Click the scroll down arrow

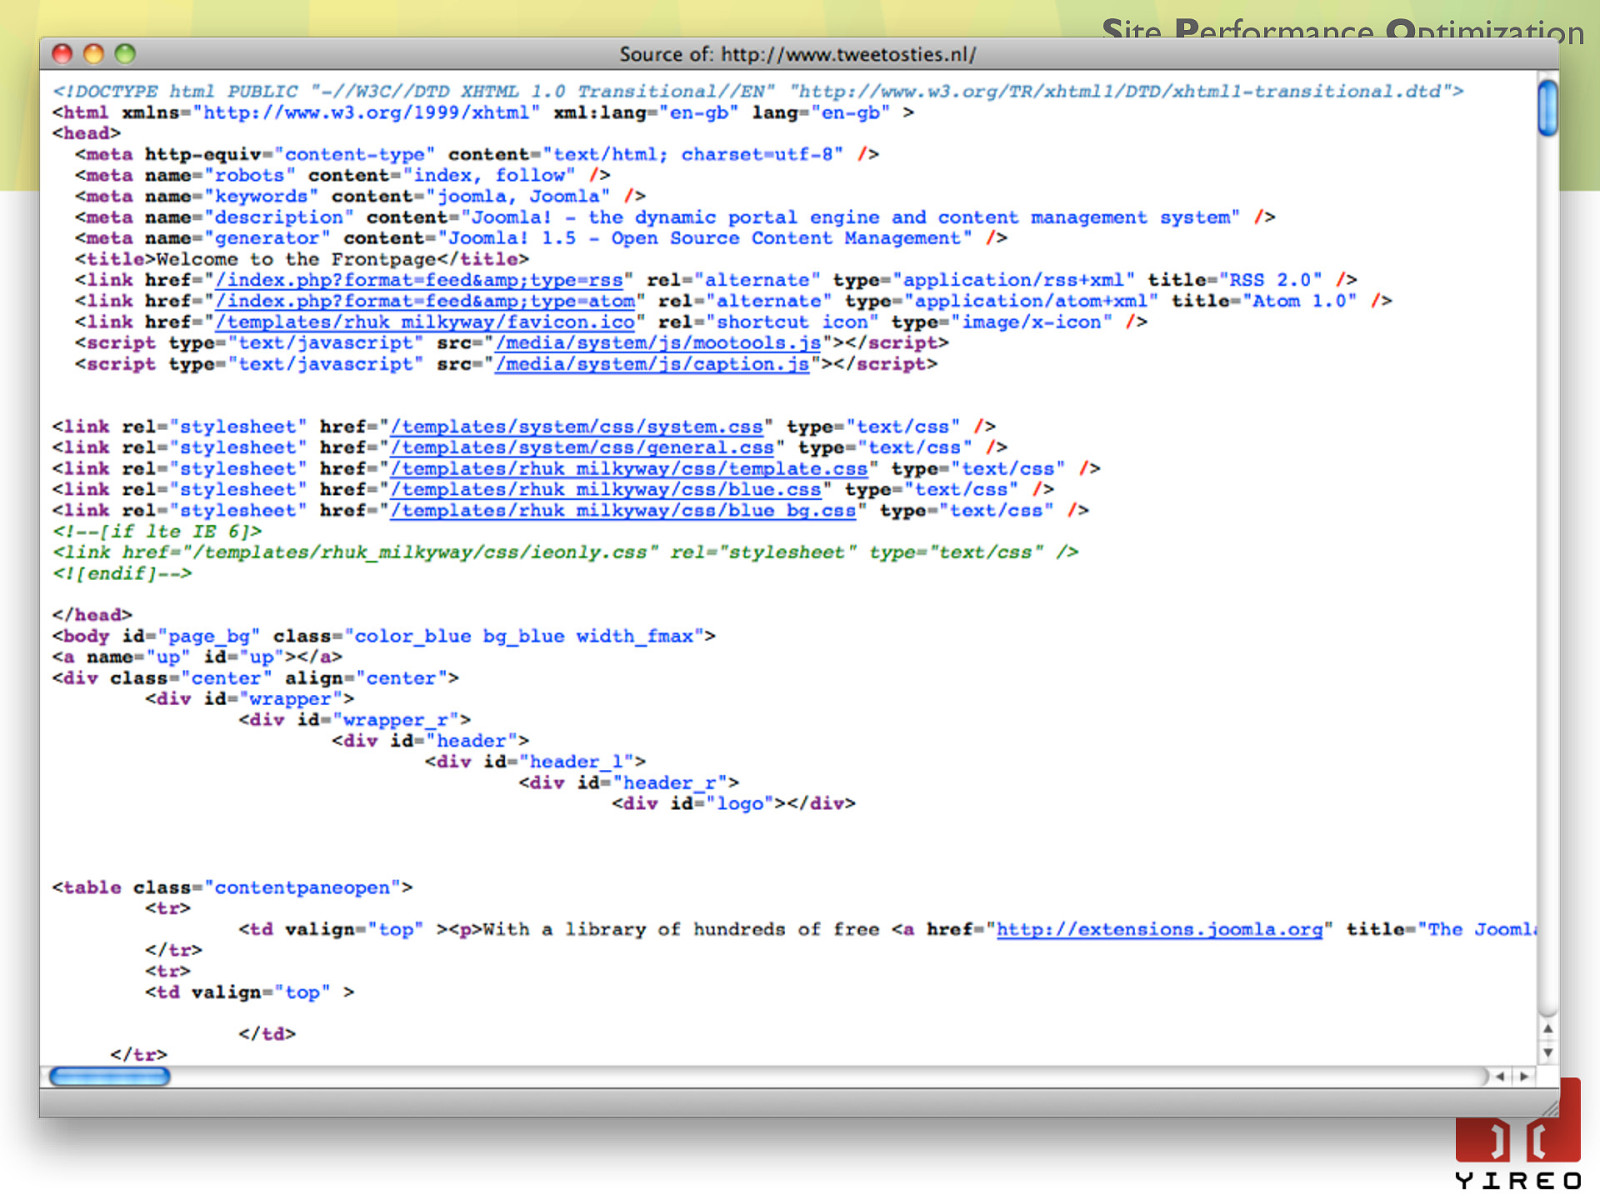tap(1548, 1052)
